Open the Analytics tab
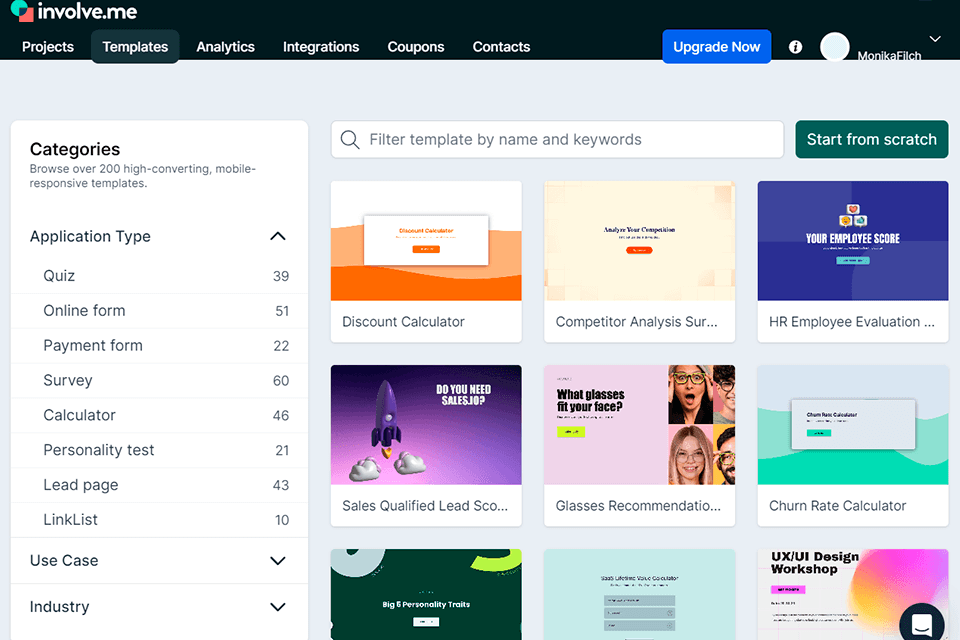 pos(225,47)
